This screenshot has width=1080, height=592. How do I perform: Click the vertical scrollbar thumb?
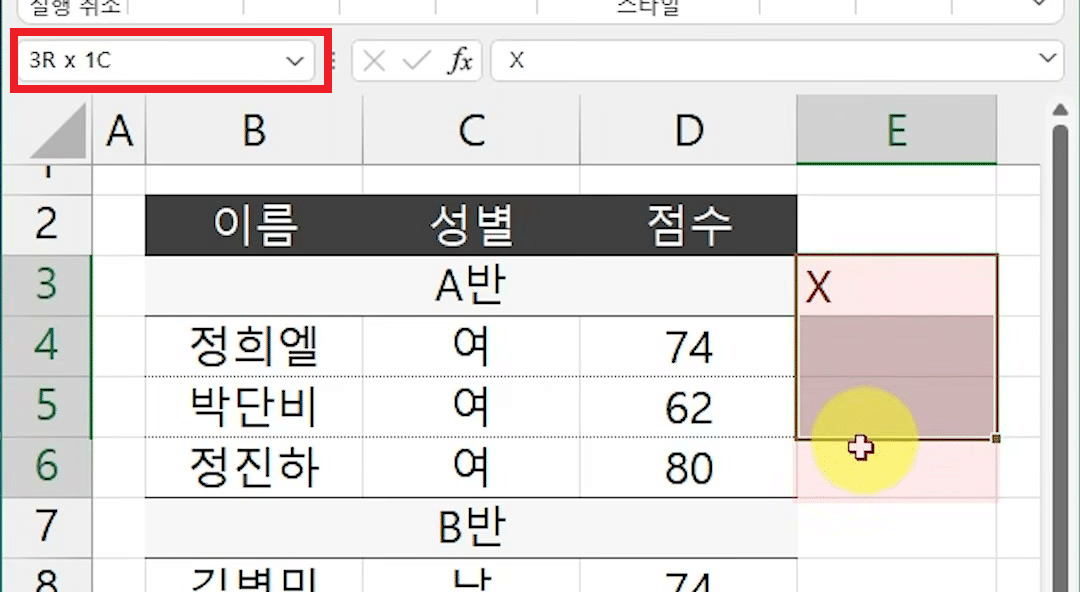[x=1061, y=358]
